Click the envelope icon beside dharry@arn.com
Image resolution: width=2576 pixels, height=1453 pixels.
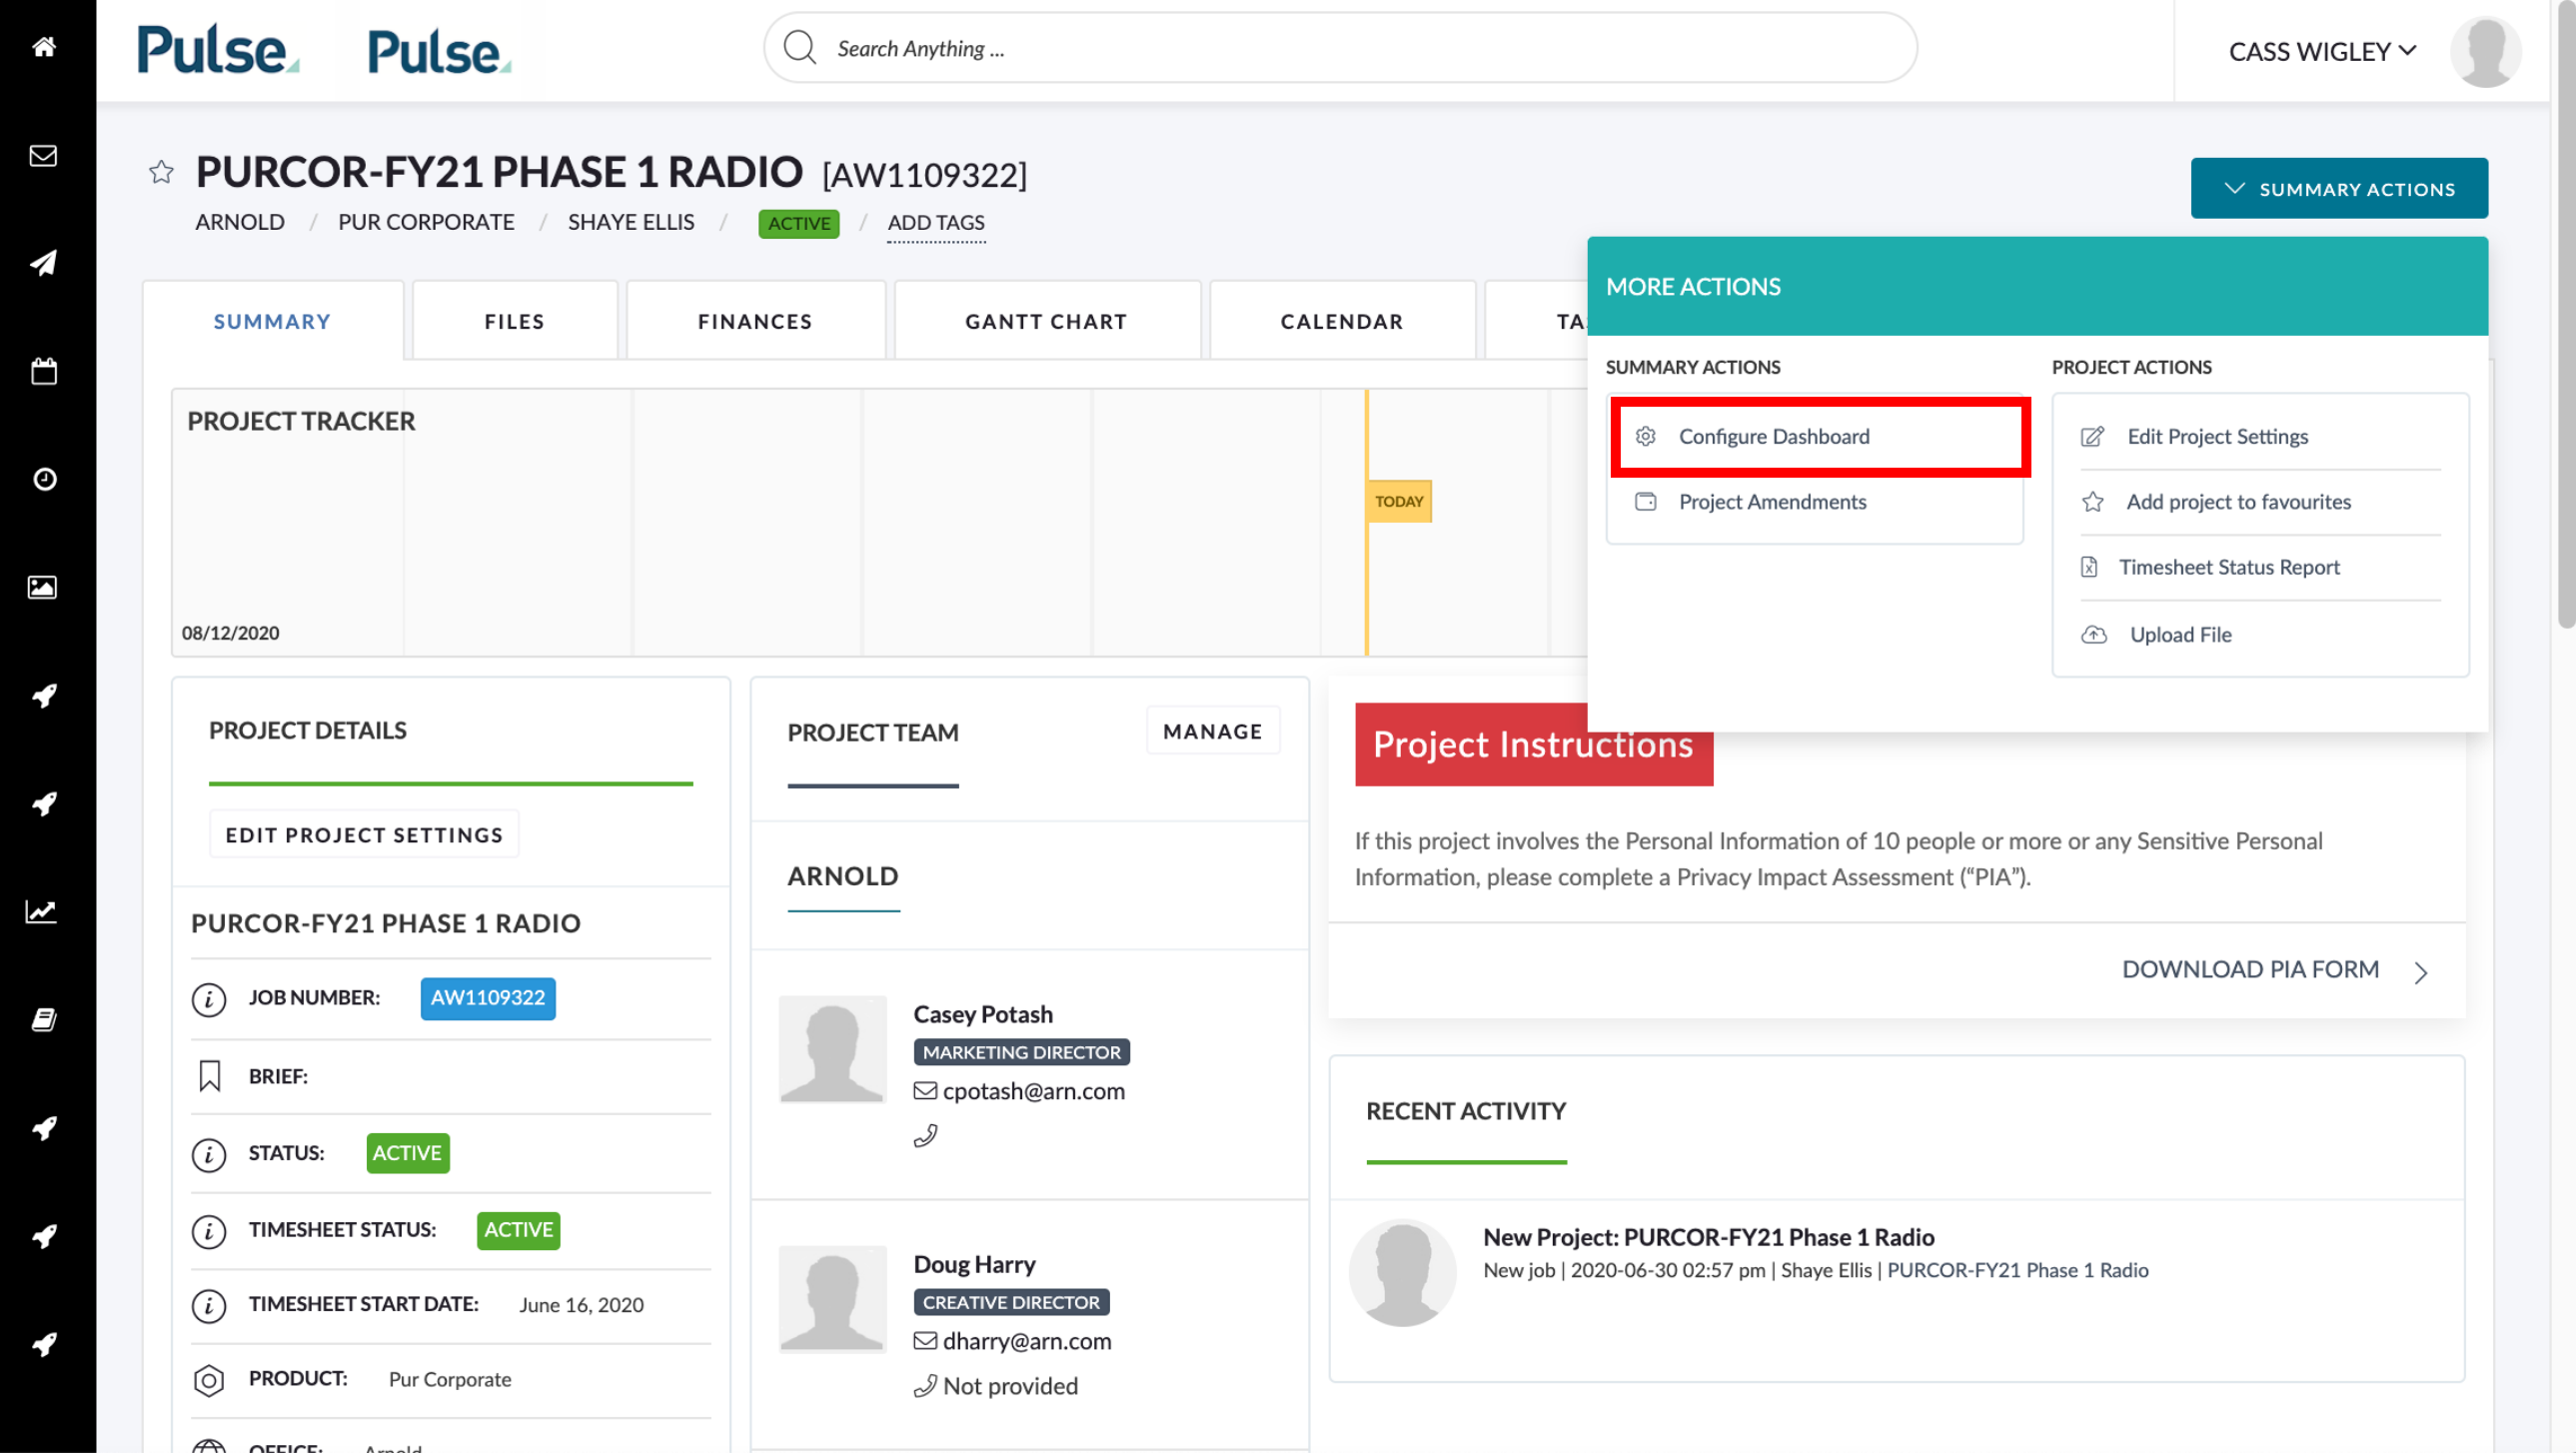(x=925, y=1341)
